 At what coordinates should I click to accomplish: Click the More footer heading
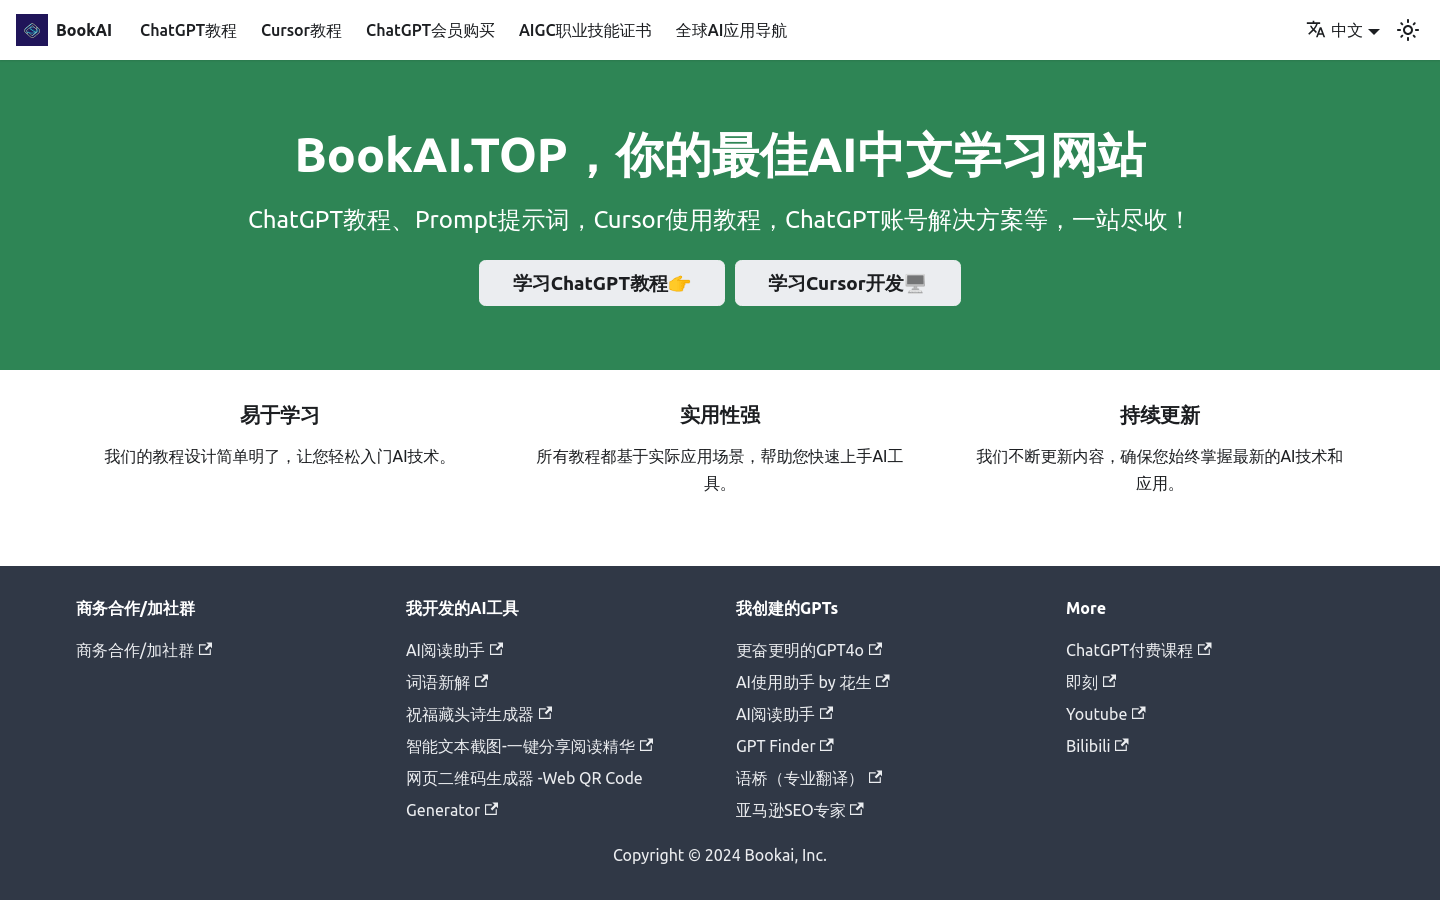point(1086,608)
